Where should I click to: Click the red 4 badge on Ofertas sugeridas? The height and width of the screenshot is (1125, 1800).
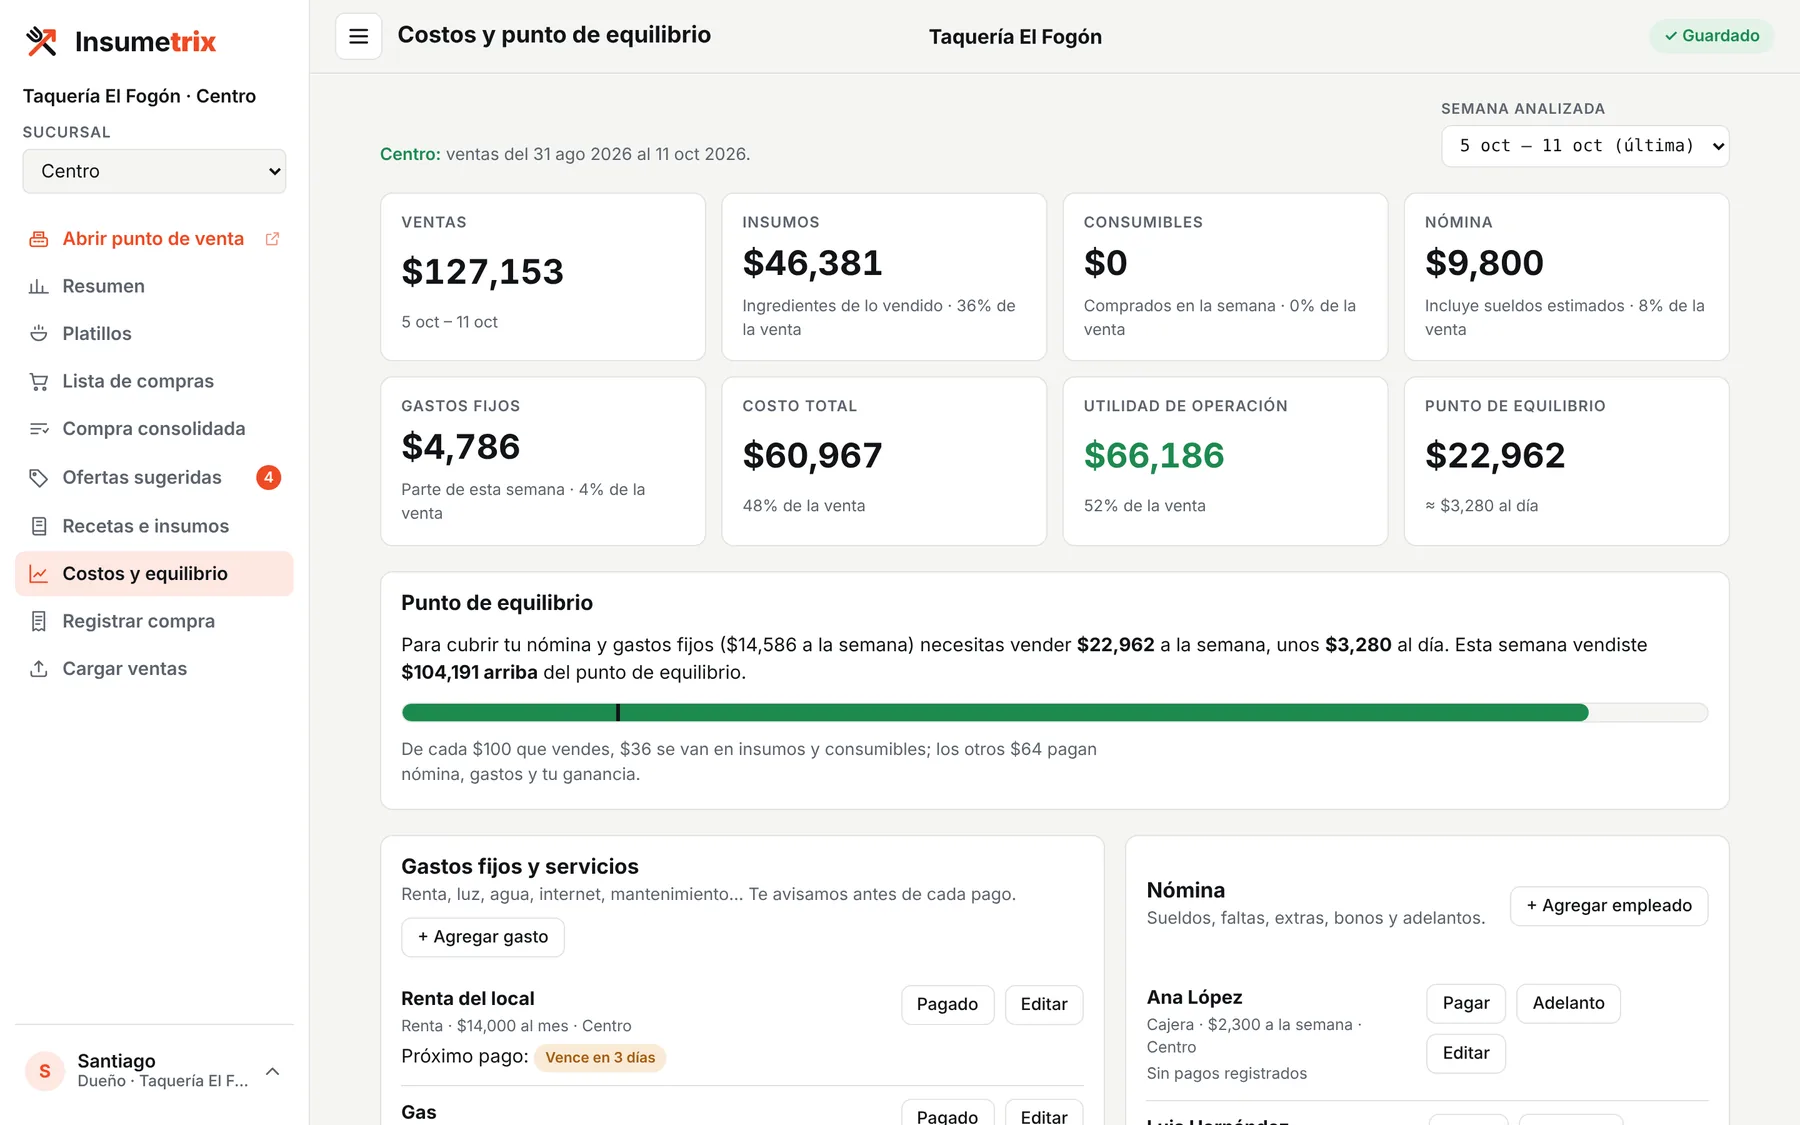[x=268, y=478]
